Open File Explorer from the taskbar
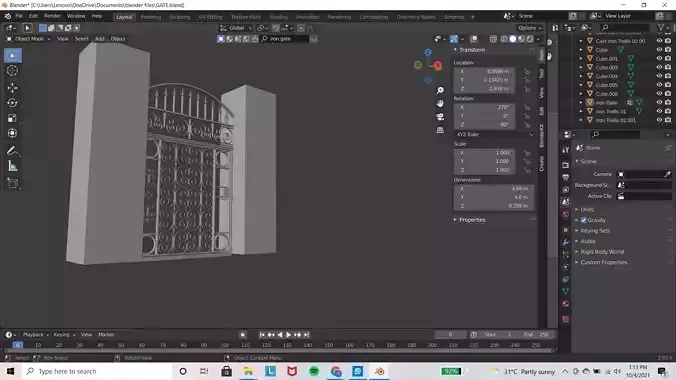676x380 pixels. click(x=248, y=371)
